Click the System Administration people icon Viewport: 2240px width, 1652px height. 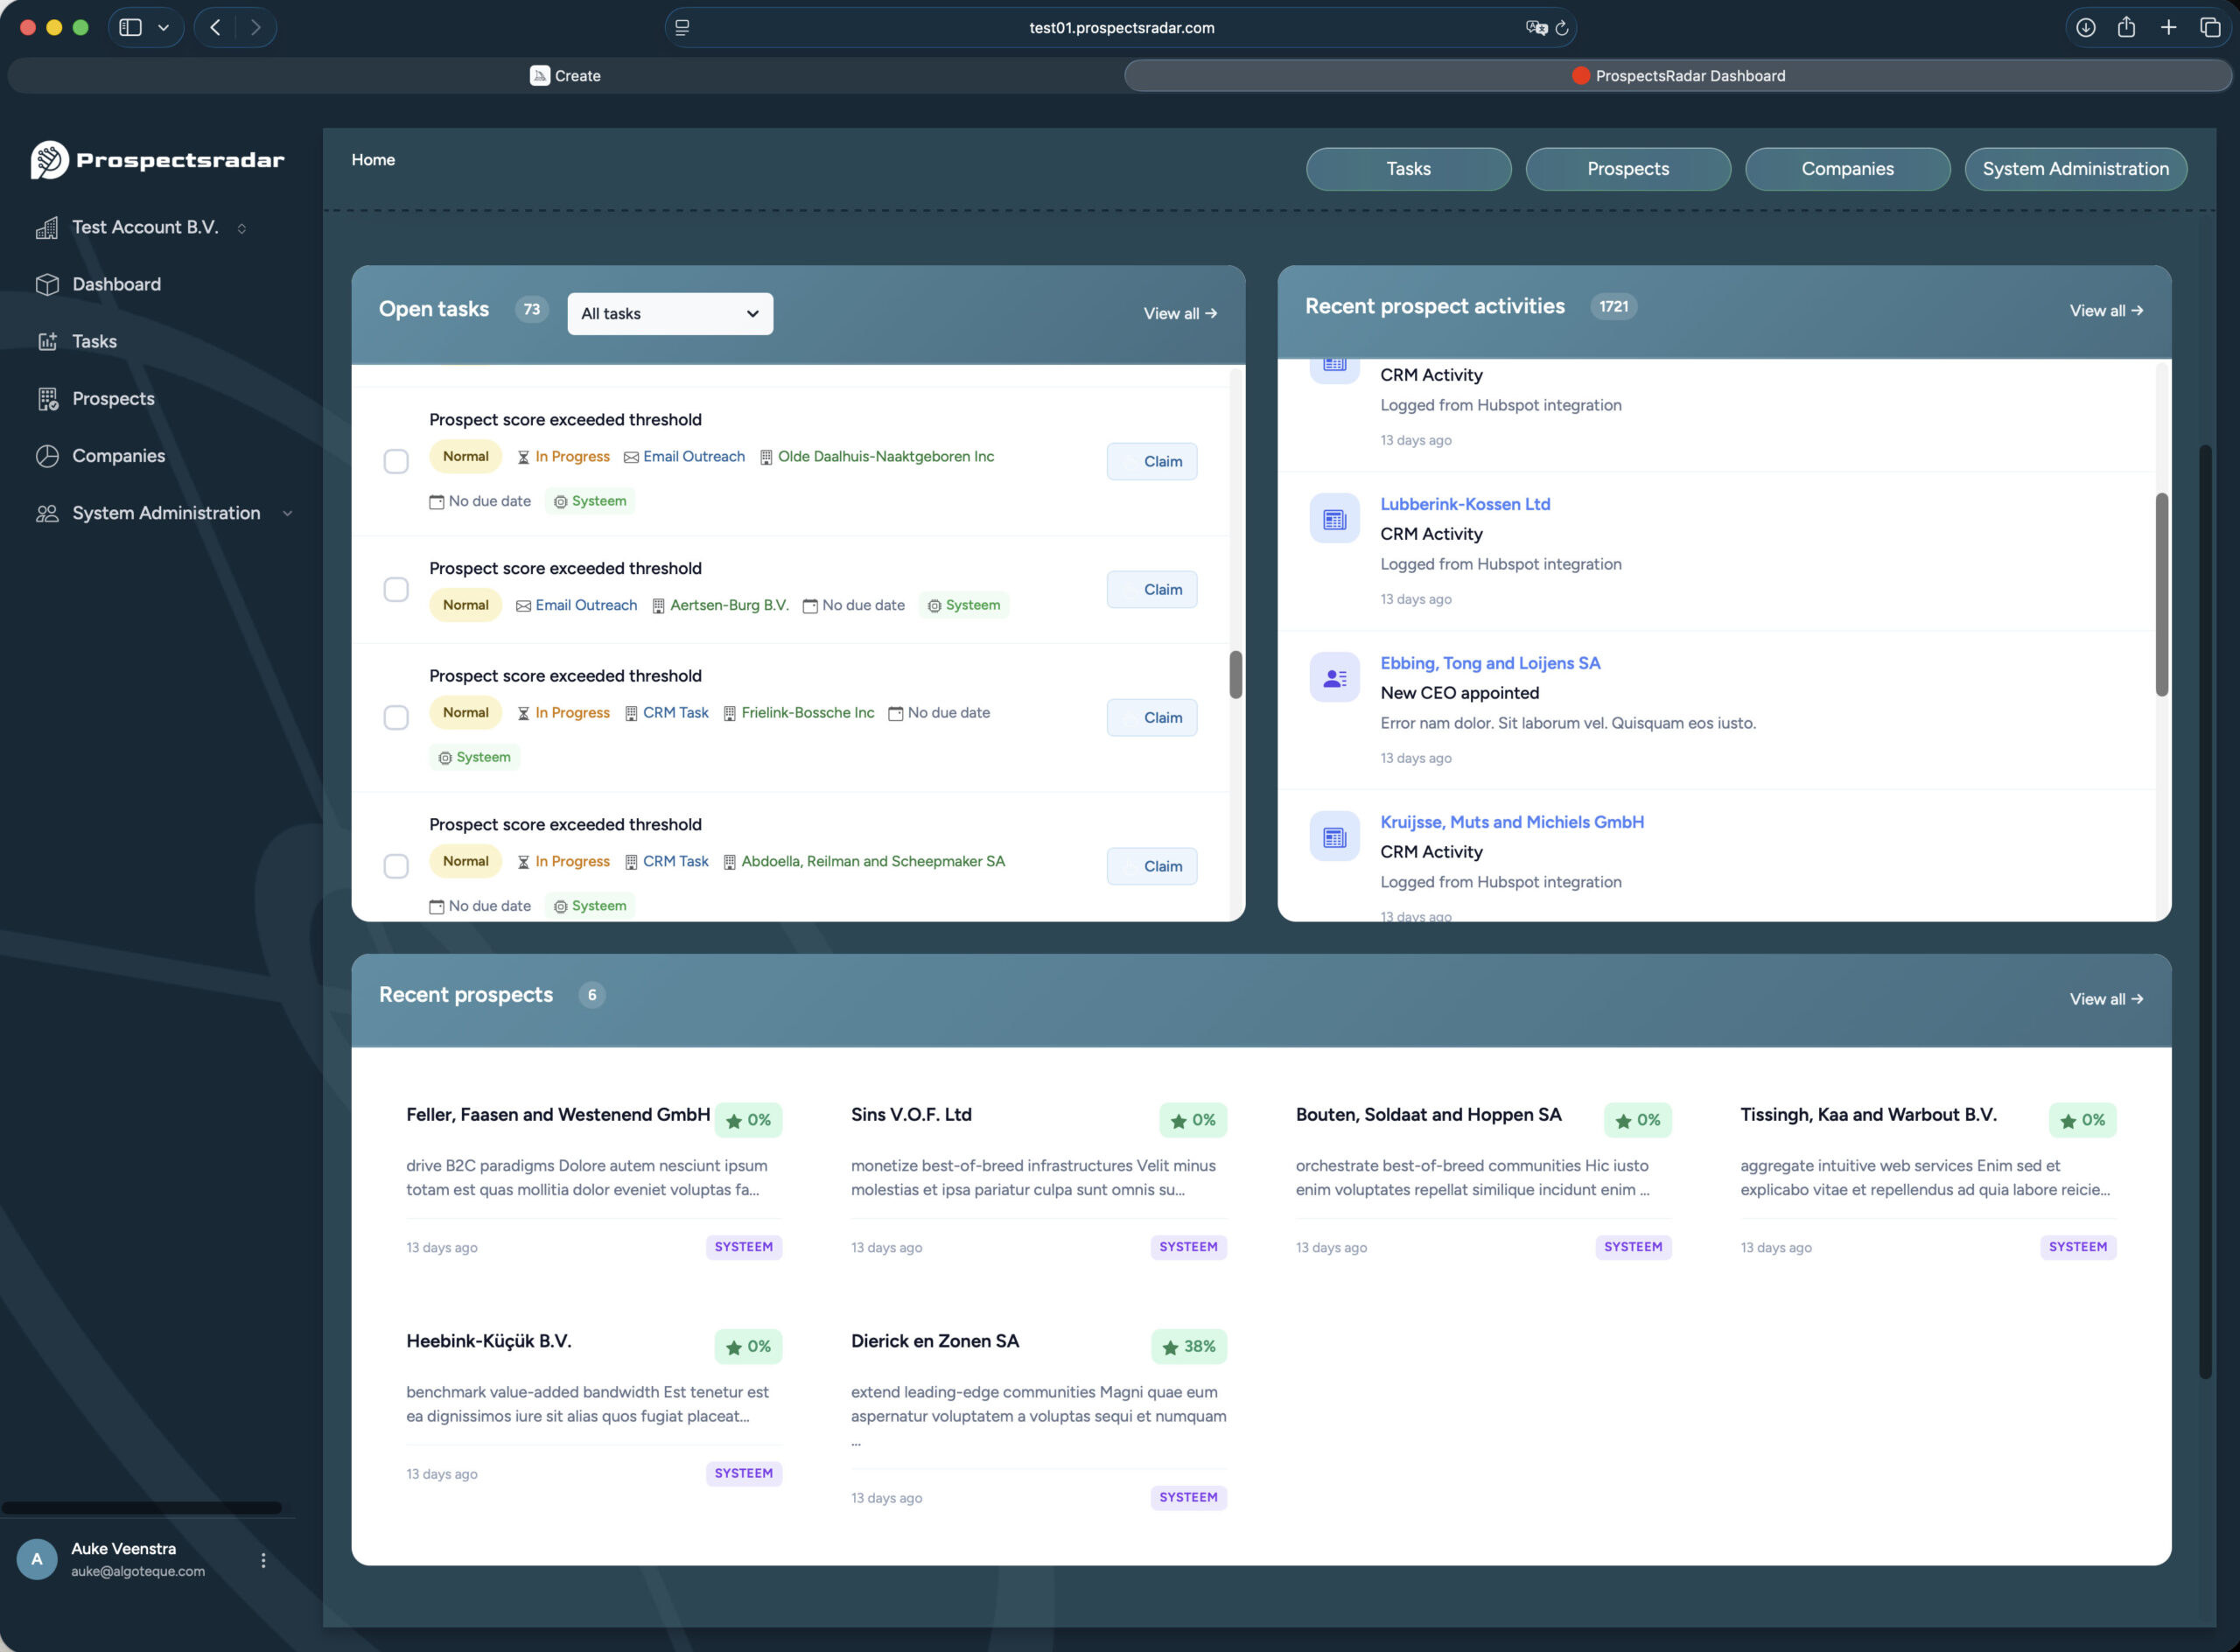click(46, 513)
